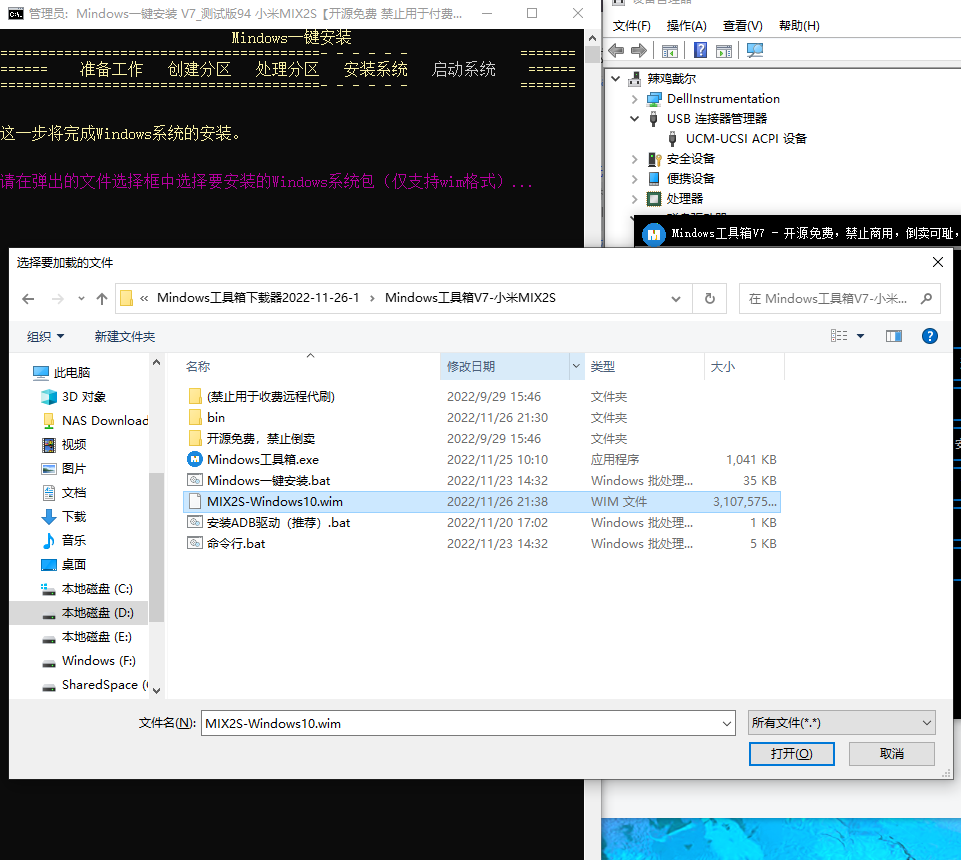This screenshot has width=961, height=860.
Task: Select the bin folder
Action: click(216, 417)
